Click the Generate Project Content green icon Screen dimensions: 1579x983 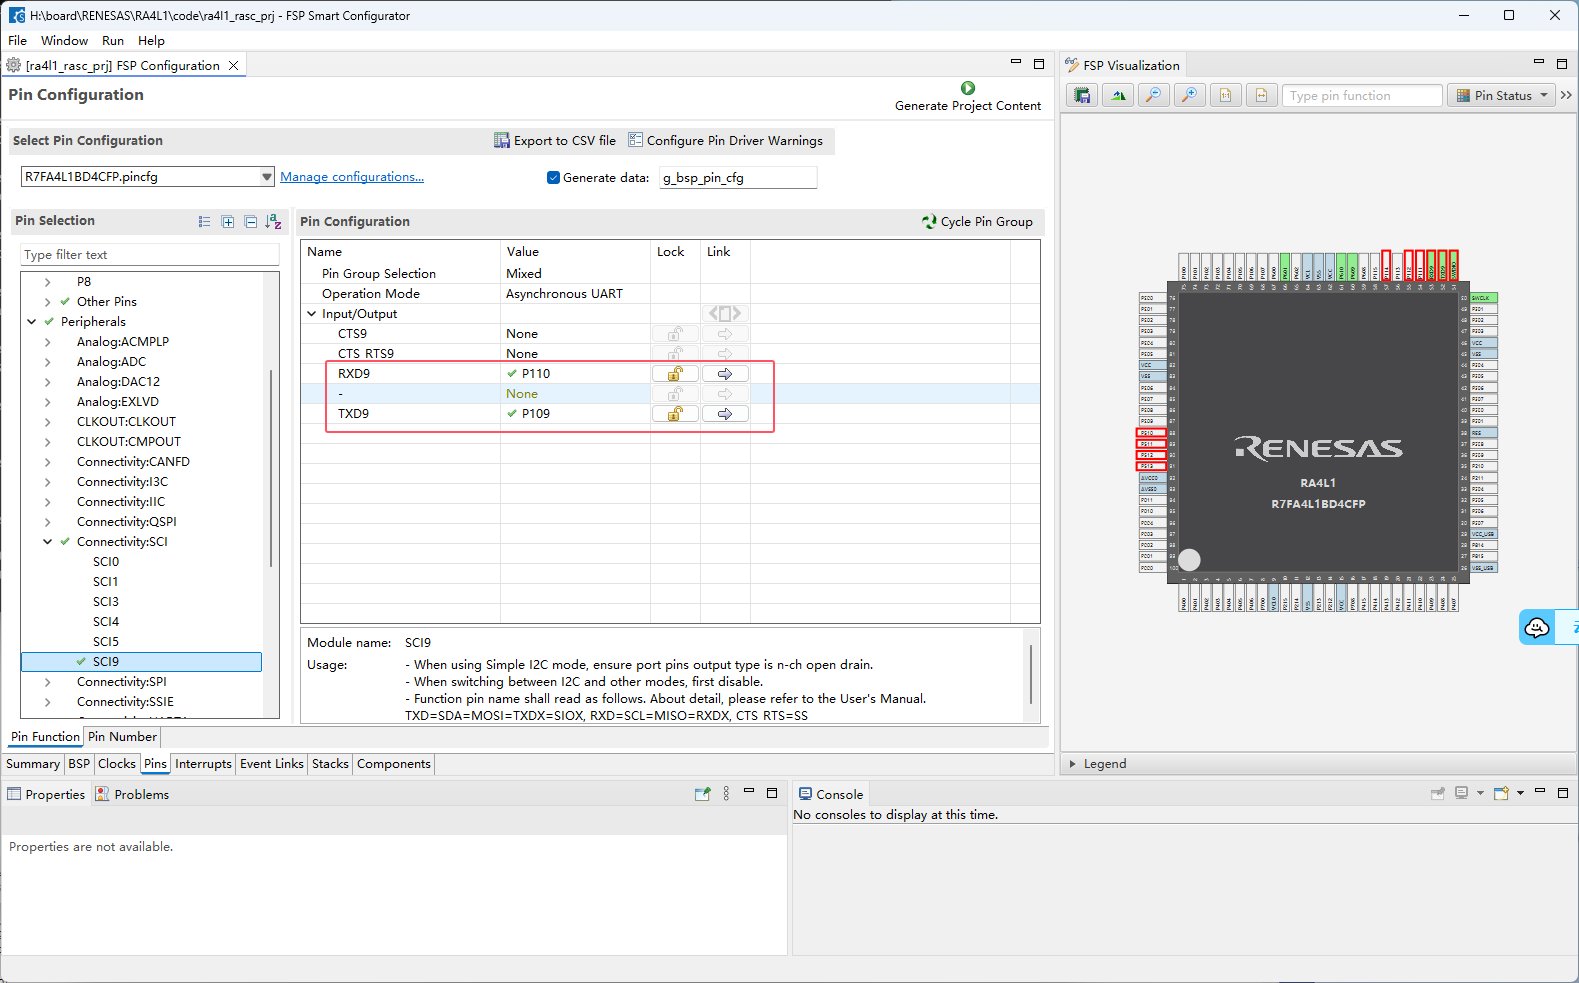[x=967, y=88]
